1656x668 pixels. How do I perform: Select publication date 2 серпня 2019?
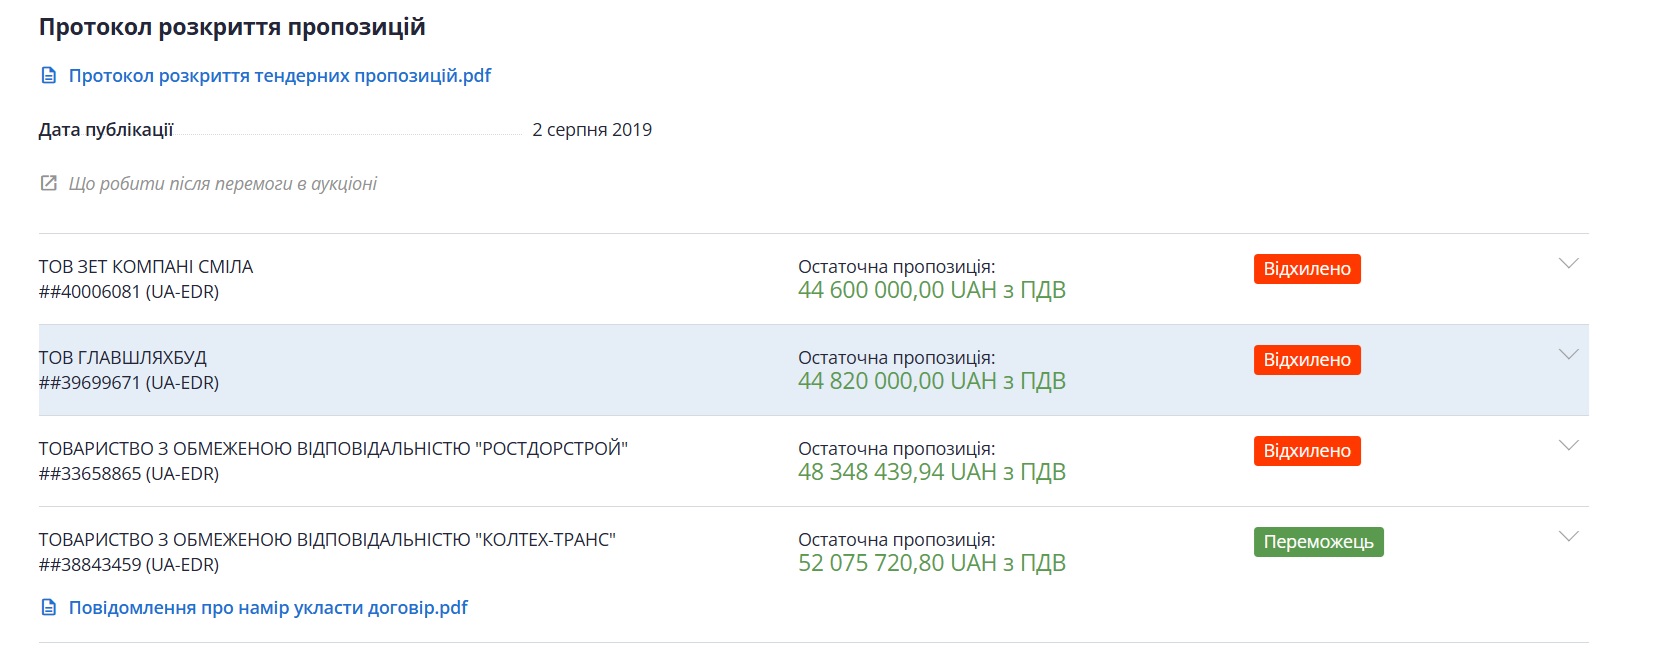(x=592, y=129)
